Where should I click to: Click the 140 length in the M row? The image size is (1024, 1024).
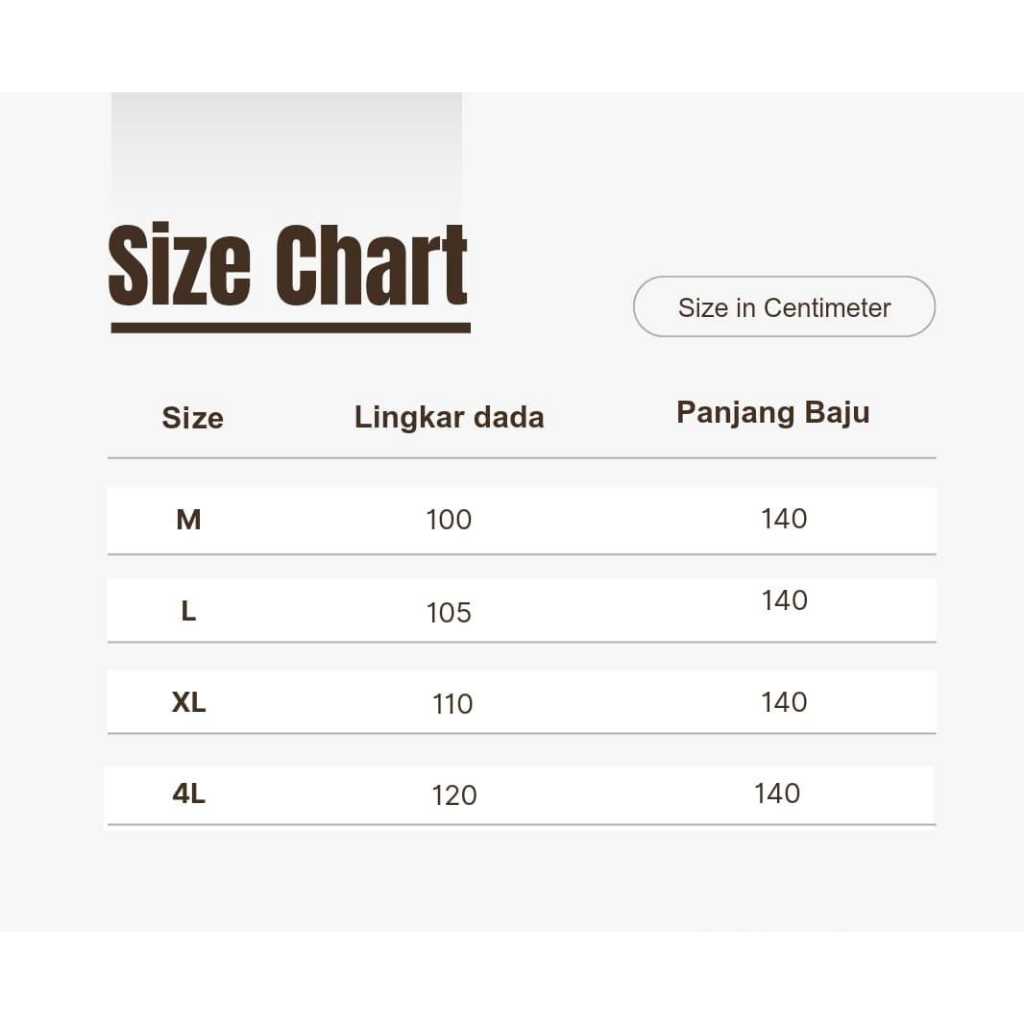[784, 519]
